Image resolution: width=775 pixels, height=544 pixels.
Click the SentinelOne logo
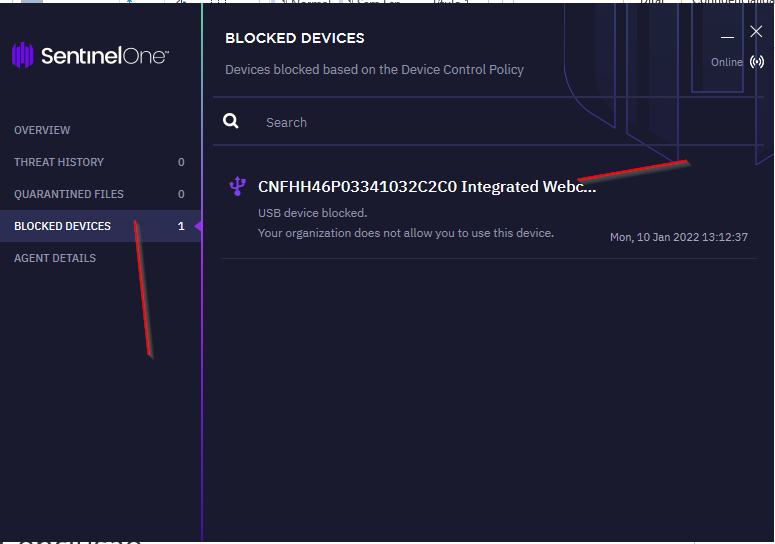click(90, 55)
